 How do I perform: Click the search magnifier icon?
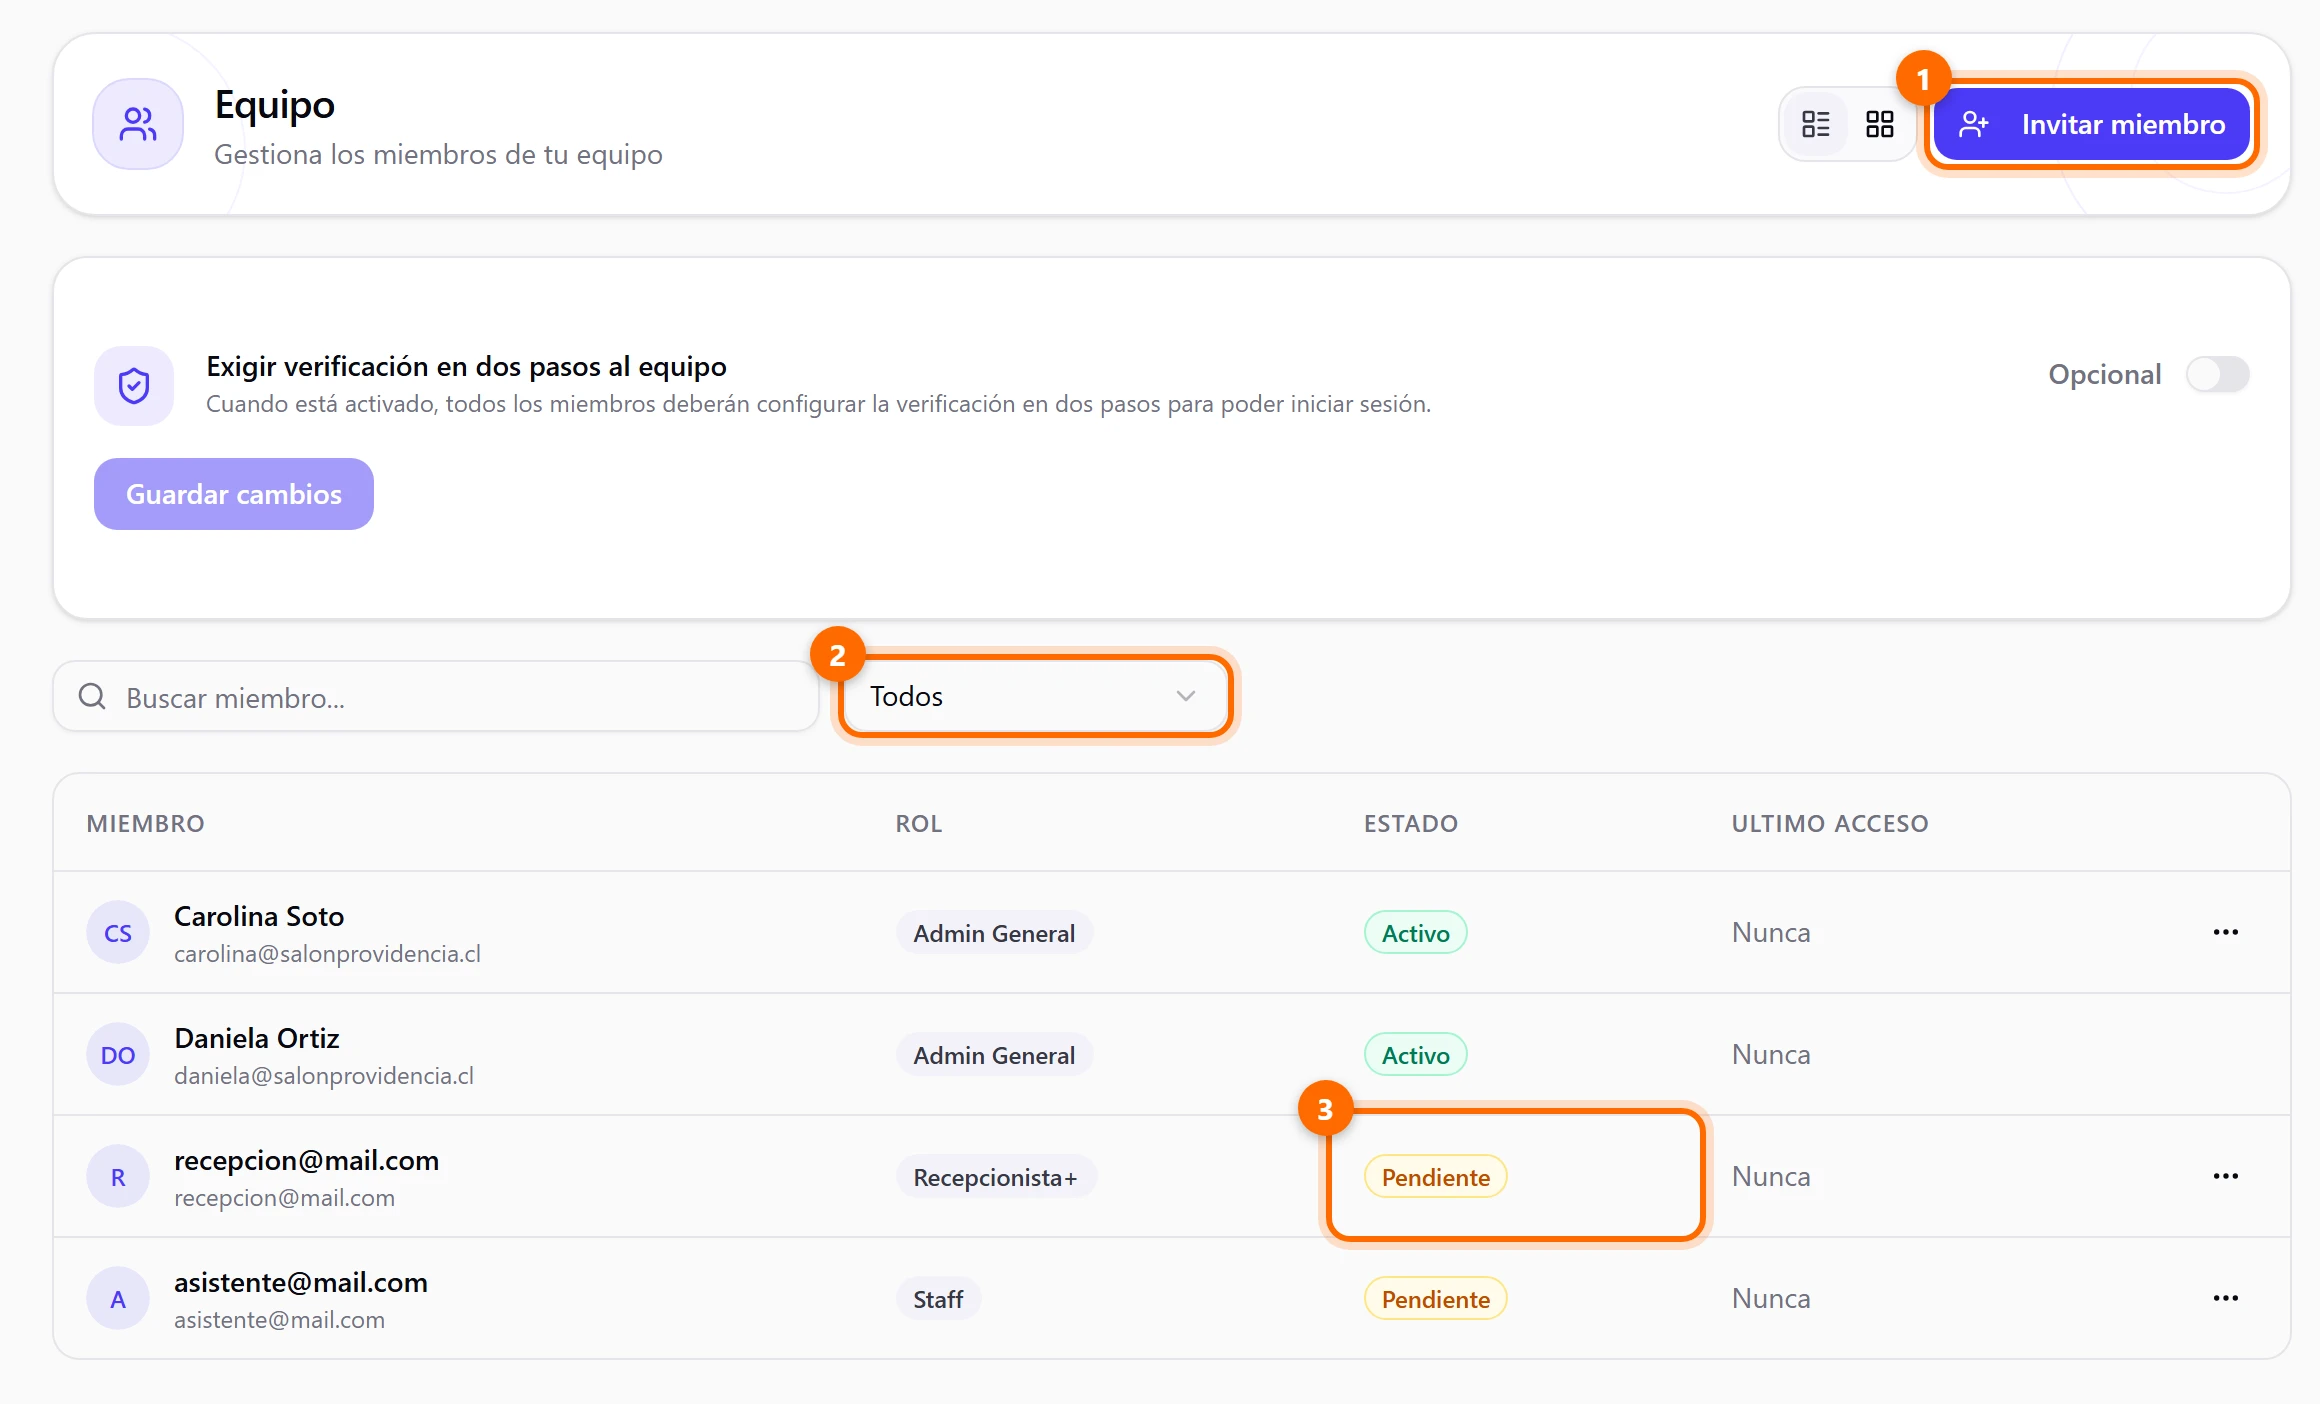(x=92, y=696)
